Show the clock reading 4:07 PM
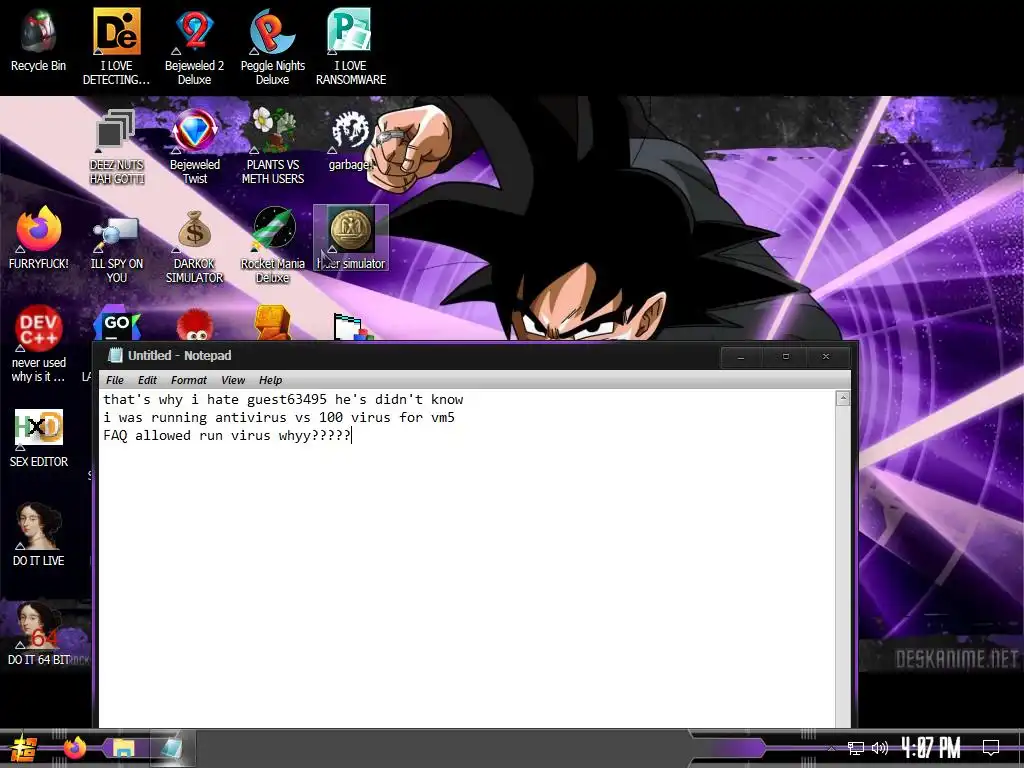 coord(931,748)
